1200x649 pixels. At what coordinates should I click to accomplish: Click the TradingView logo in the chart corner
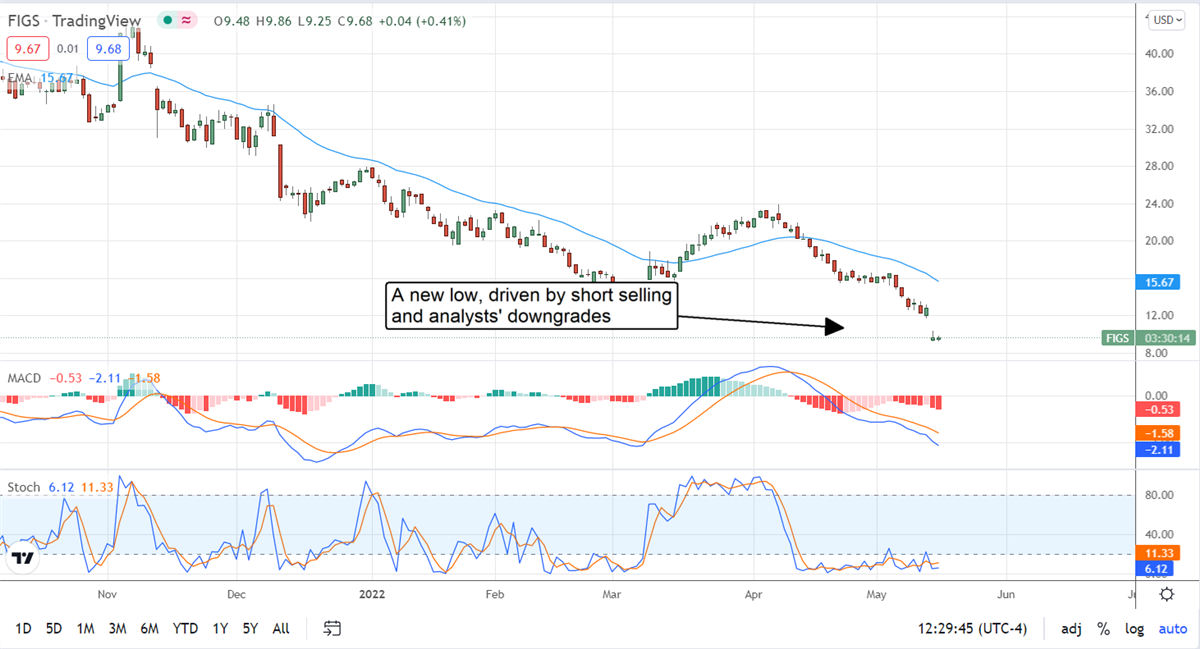pos(24,560)
